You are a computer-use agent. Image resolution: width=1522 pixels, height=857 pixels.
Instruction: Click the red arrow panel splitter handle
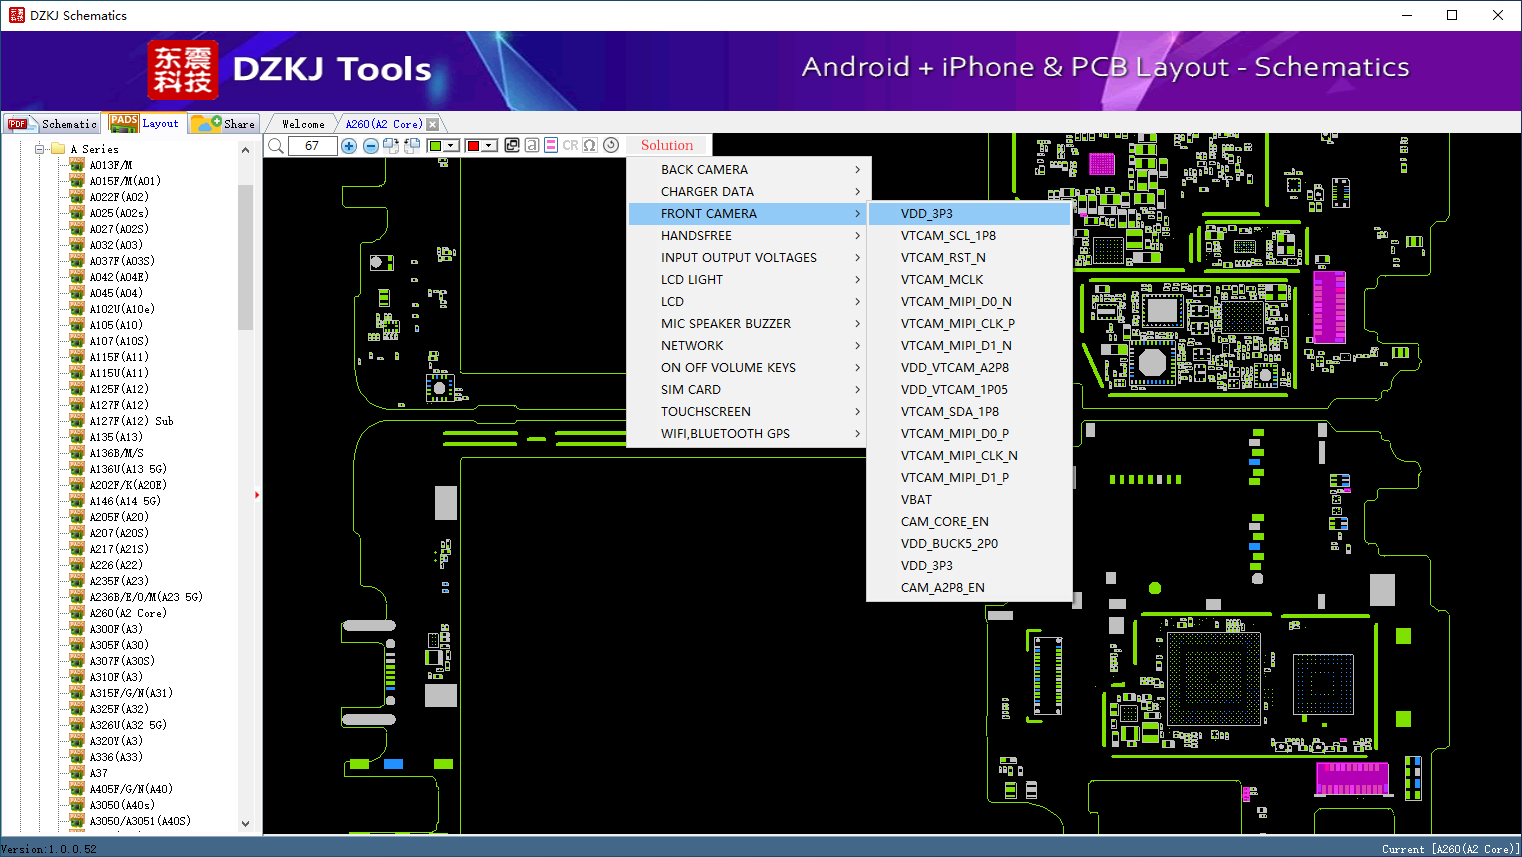click(x=257, y=494)
